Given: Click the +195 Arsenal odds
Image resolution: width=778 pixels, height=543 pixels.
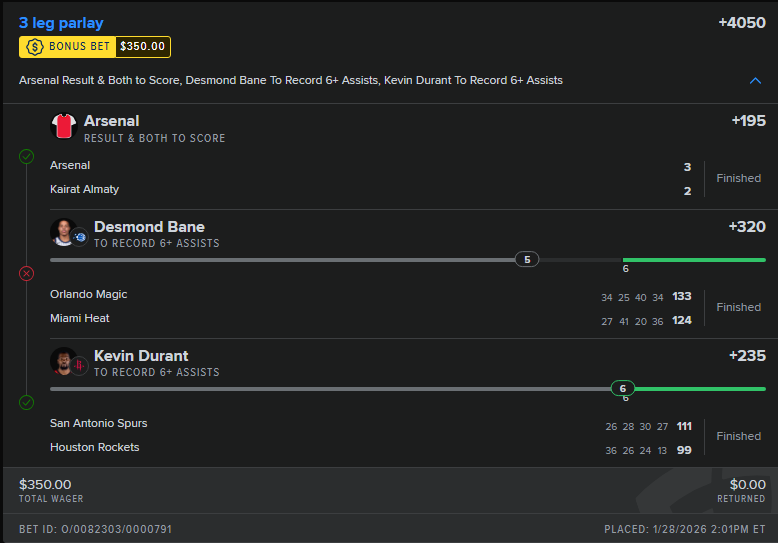Looking at the screenshot, I should (x=748, y=121).
